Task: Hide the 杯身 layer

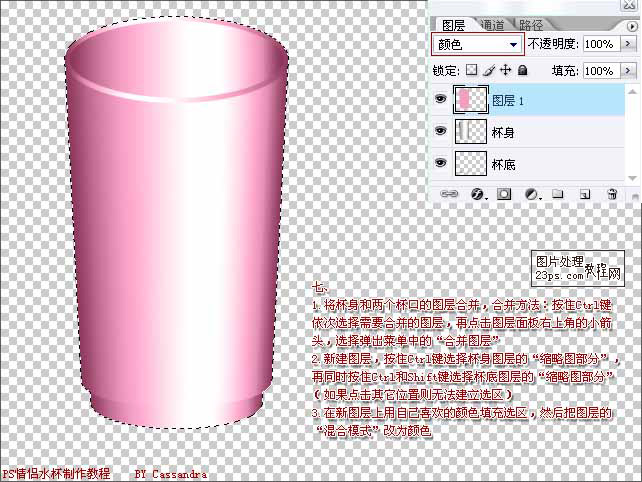Action: pos(440,131)
